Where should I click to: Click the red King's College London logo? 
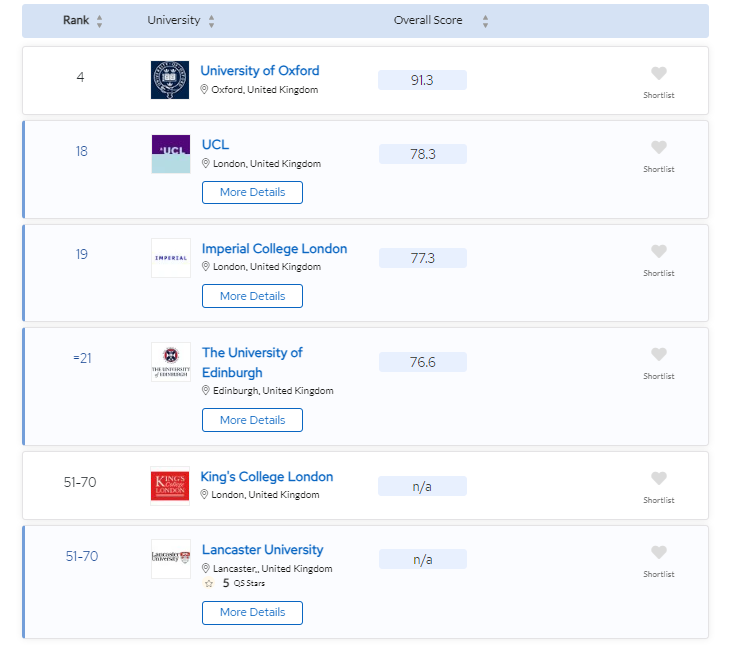click(170, 486)
